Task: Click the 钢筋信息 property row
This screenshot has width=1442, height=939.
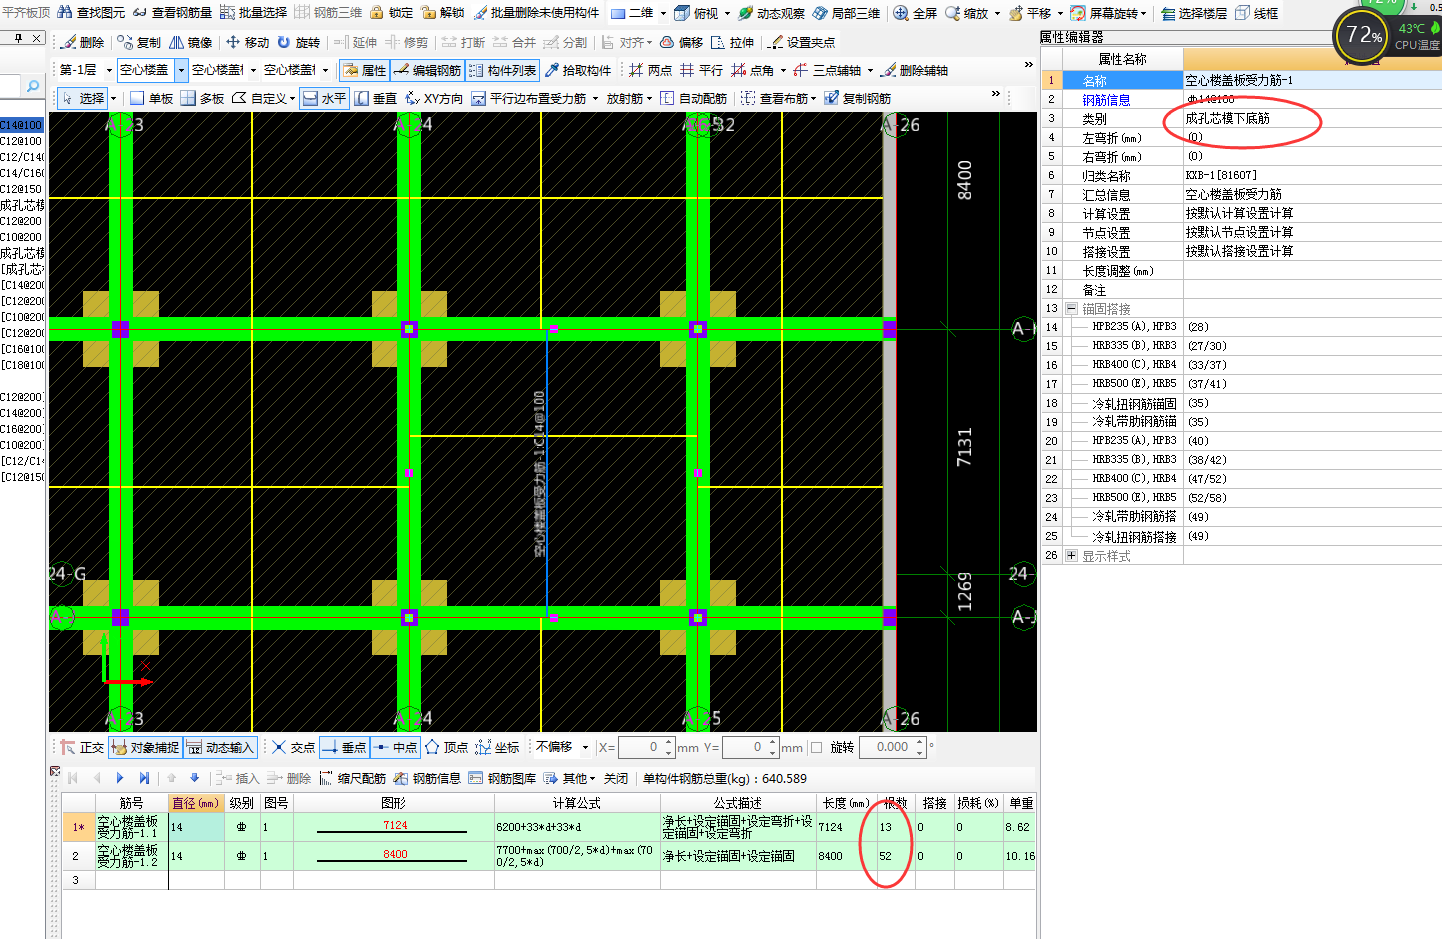Action: [1241, 99]
